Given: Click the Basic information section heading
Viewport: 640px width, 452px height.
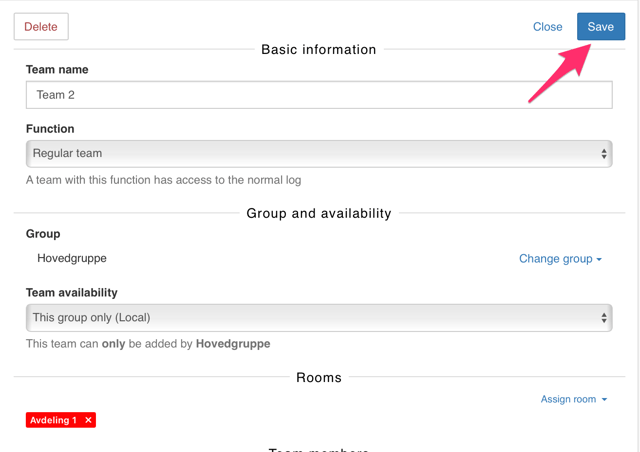Looking at the screenshot, I should tap(318, 49).
